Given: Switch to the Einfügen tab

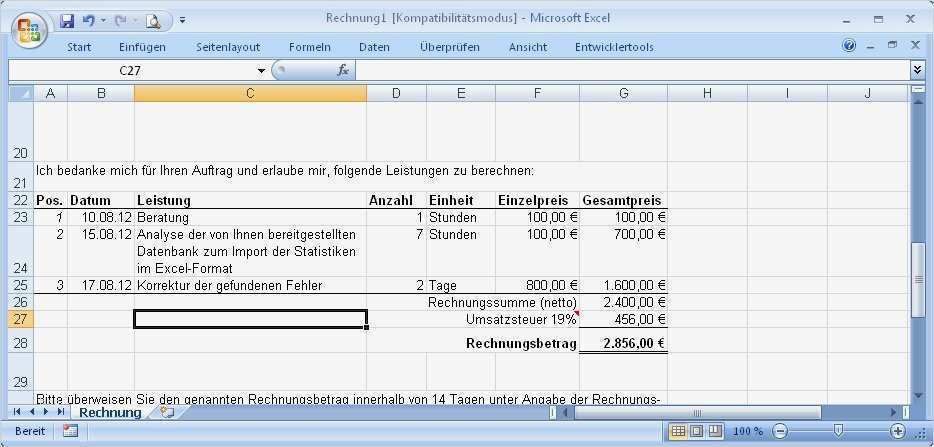Looking at the screenshot, I should (x=142, y=47).
